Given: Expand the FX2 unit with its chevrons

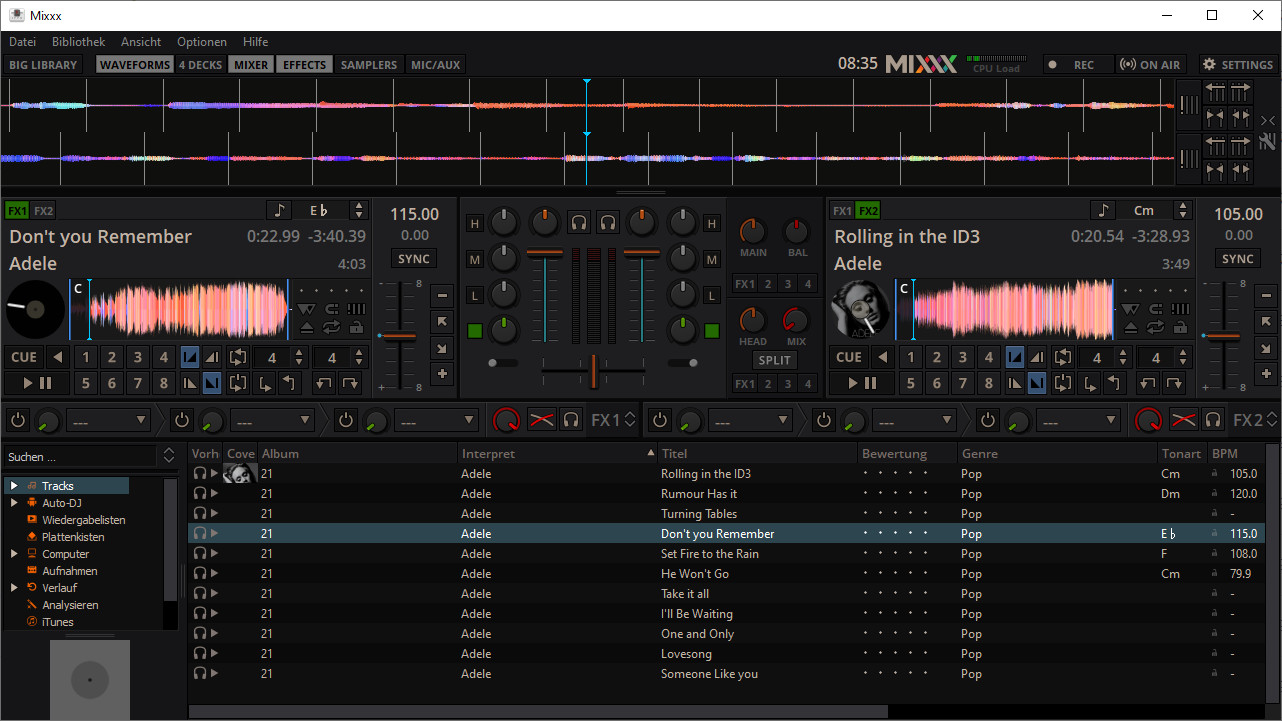Looking at the screenshot, I should (1271, 420).
